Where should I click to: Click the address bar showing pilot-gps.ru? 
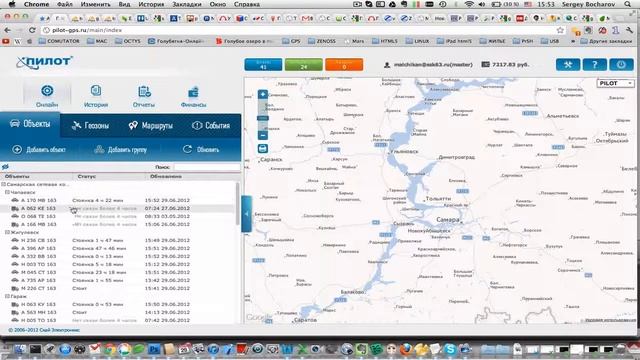(x=300, y=30)
